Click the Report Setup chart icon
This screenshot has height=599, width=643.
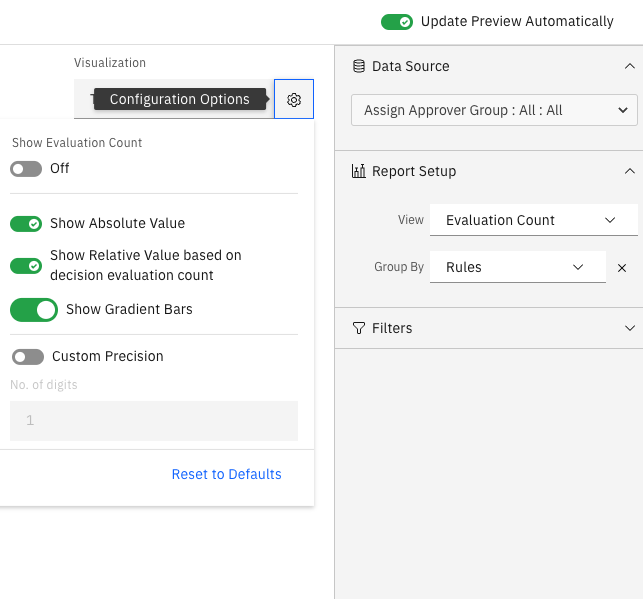(359, 171)
